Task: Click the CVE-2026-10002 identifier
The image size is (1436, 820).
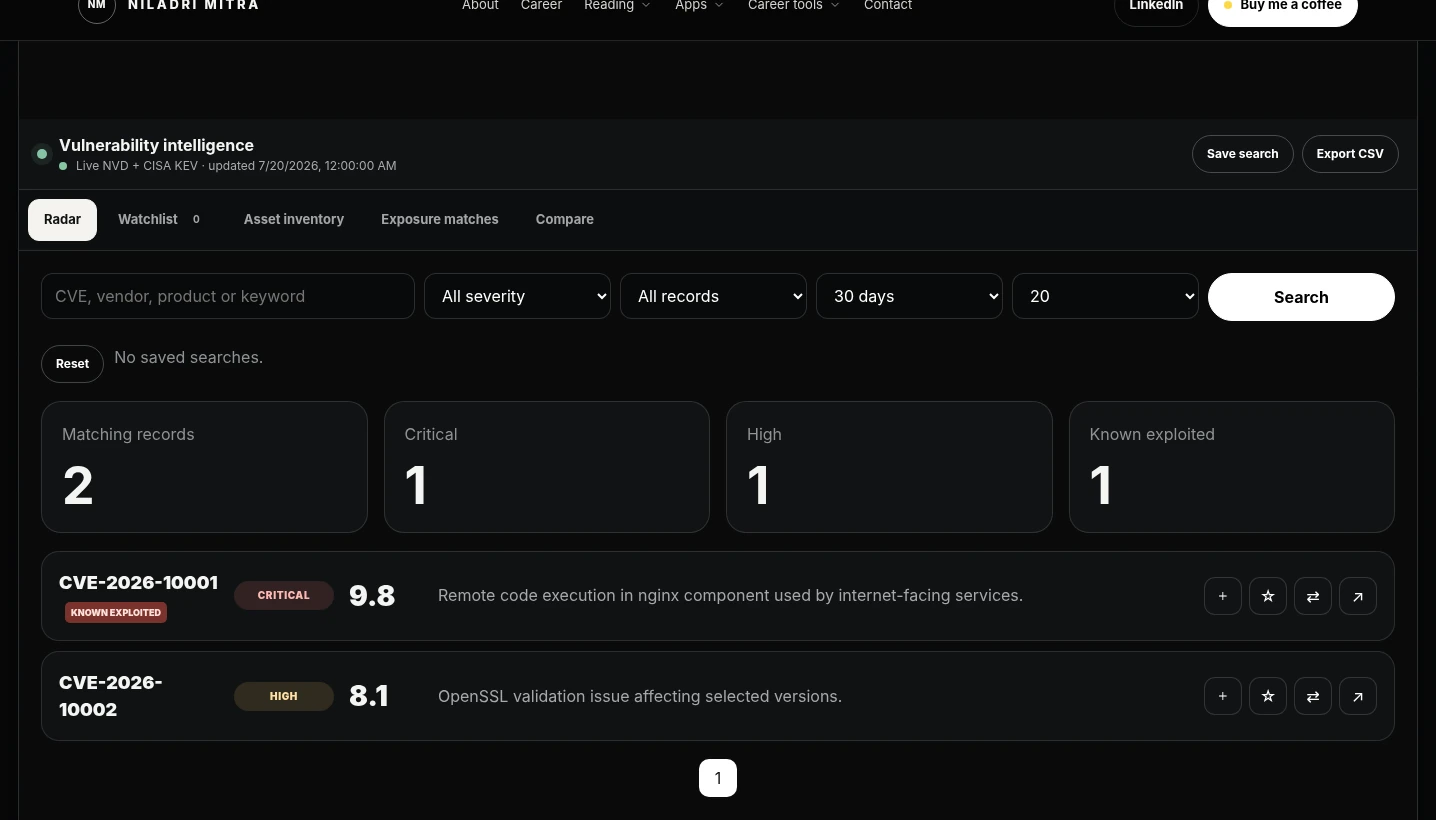Action: point(110,696)
